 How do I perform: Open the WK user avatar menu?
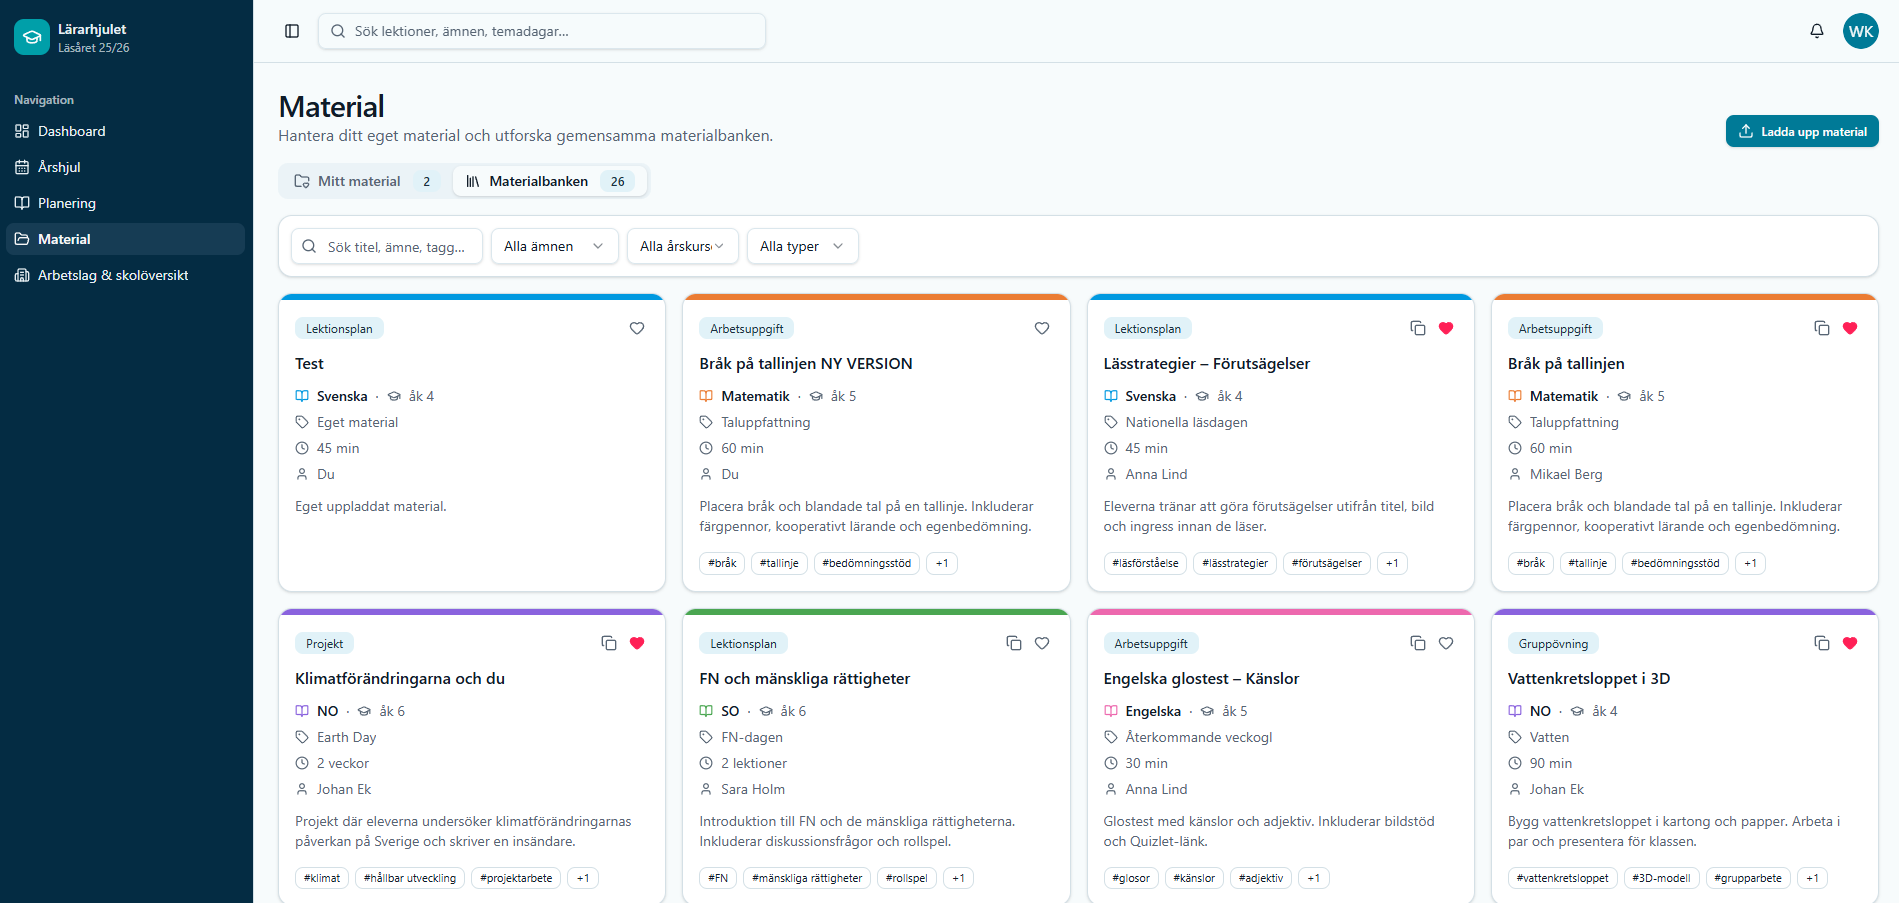click(x=1861, y=31)
